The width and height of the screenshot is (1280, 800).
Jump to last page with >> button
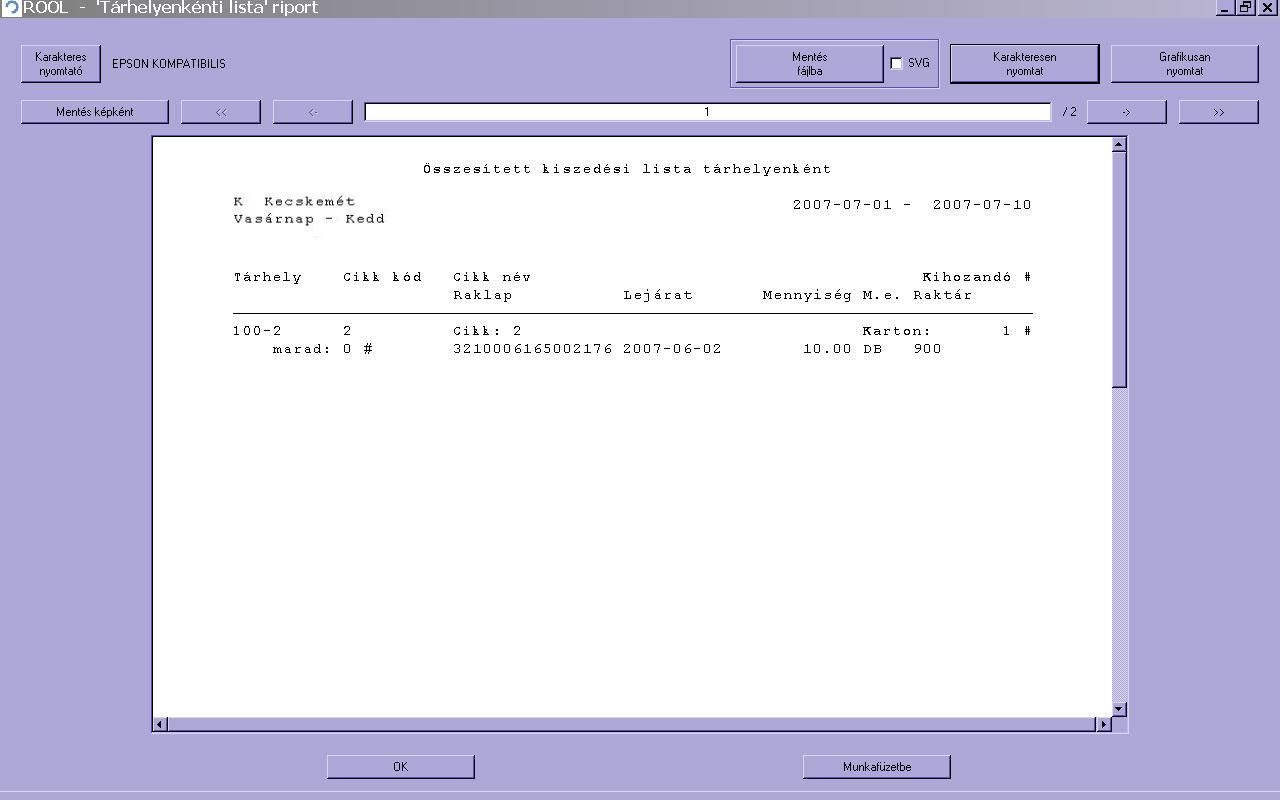(1218, 112)
